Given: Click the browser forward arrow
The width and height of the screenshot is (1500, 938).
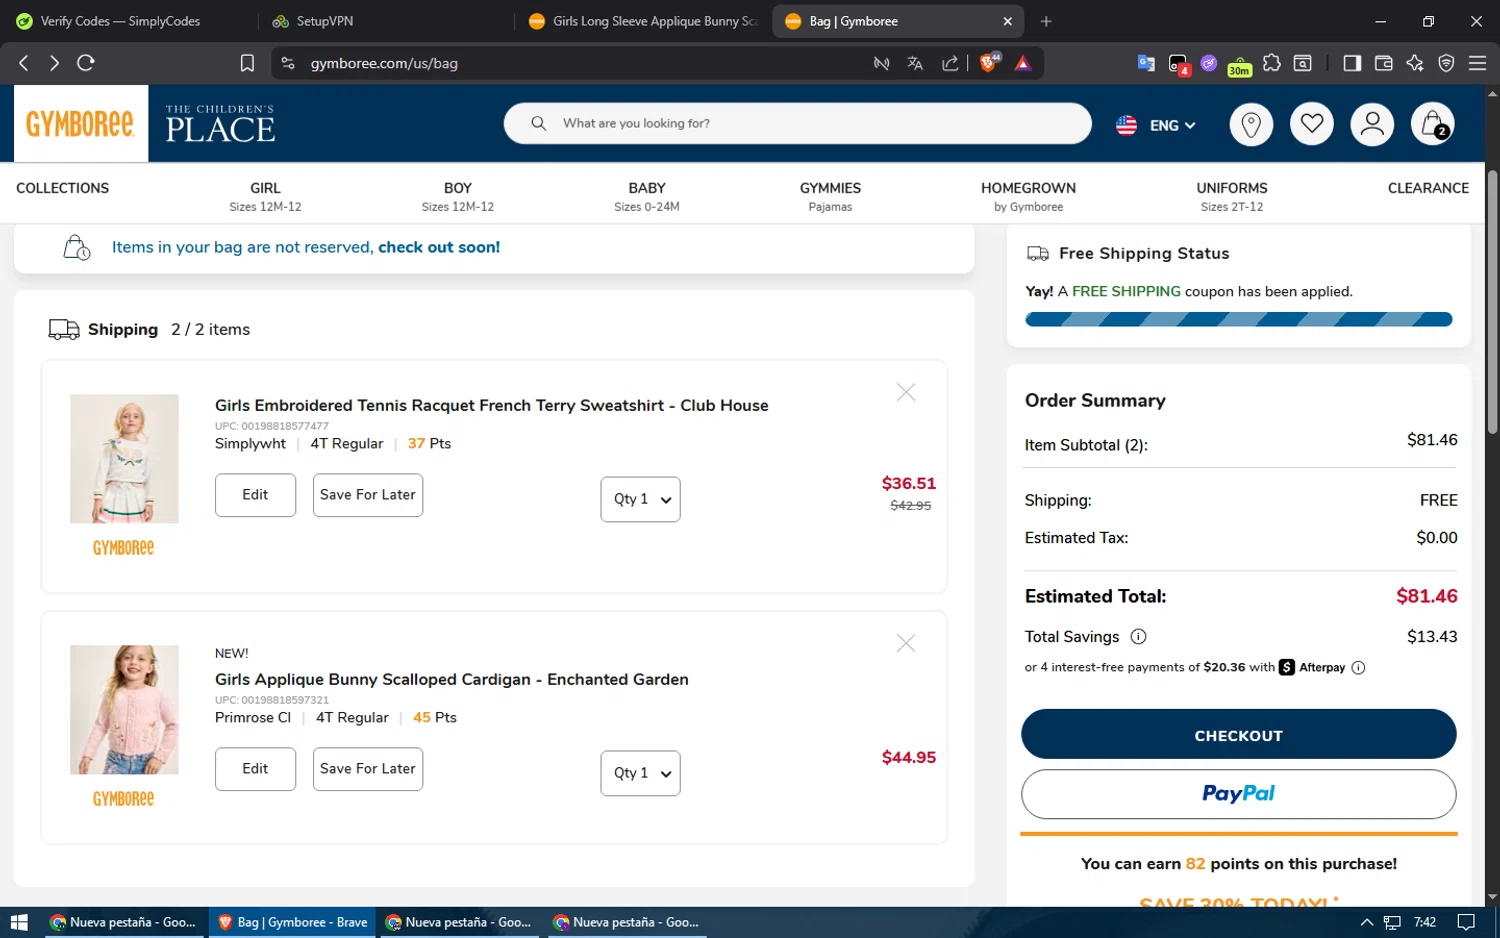Looking at the screenshot, I should pyautogui.click(x=54, y=63).
